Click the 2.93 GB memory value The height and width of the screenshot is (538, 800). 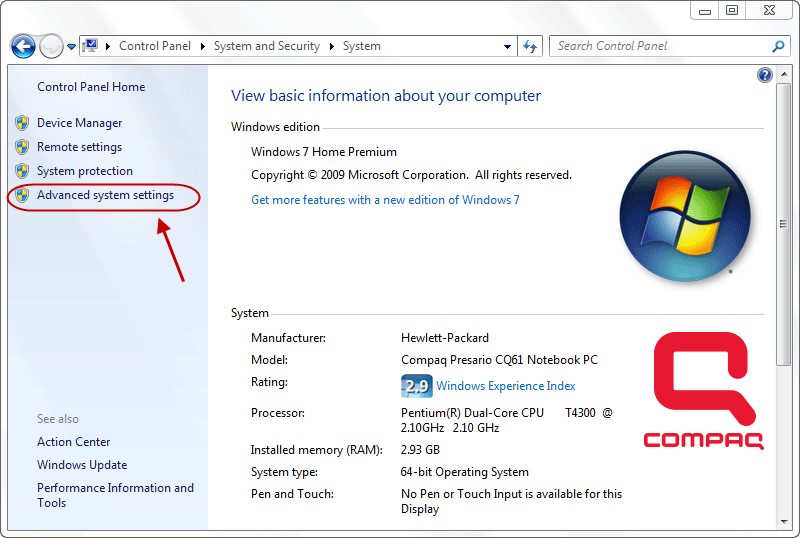pos(420,450)
